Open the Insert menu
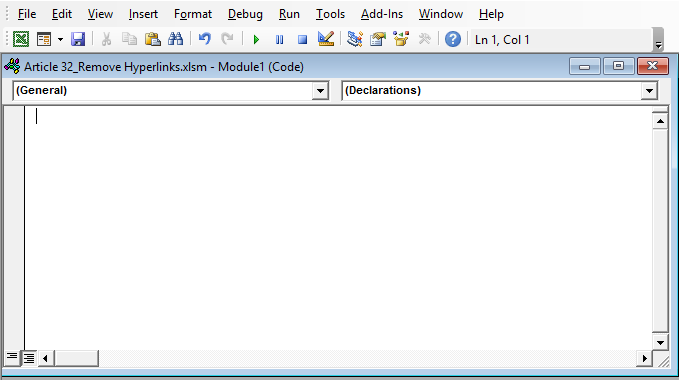679x380 pixels. 143,14
